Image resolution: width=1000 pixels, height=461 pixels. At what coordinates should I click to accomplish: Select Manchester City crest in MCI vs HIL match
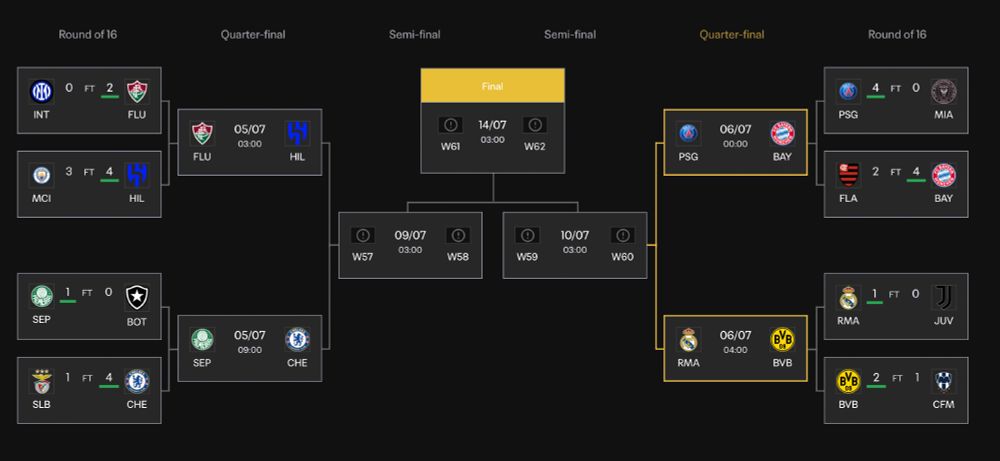41,175
